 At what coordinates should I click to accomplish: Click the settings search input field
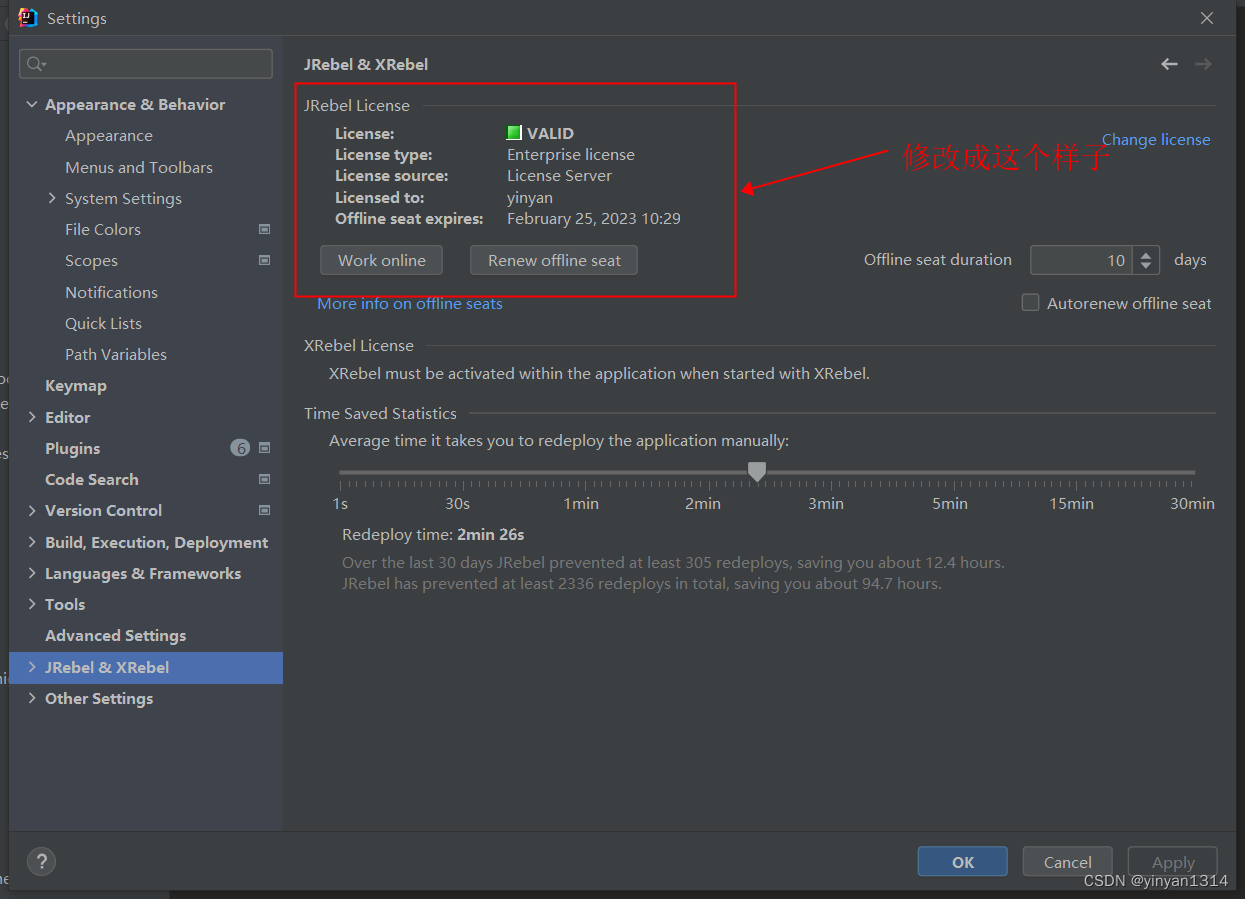146,64
